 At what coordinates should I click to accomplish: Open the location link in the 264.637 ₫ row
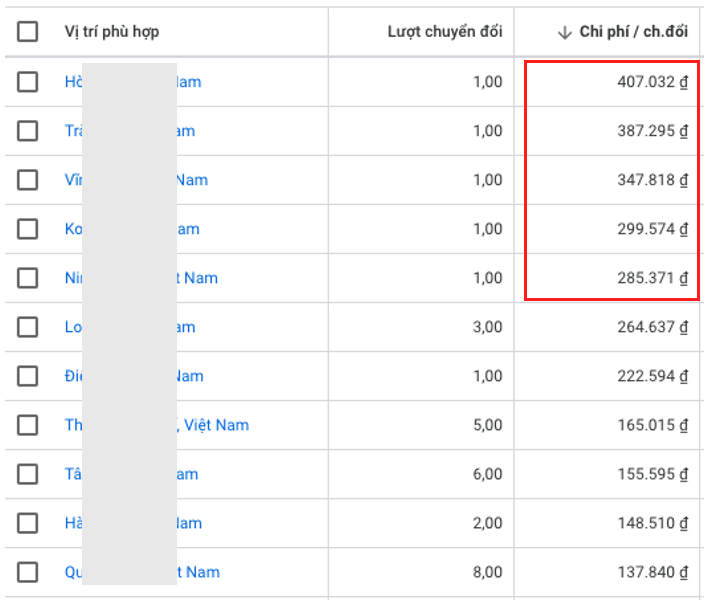click(x=130, y=327)
